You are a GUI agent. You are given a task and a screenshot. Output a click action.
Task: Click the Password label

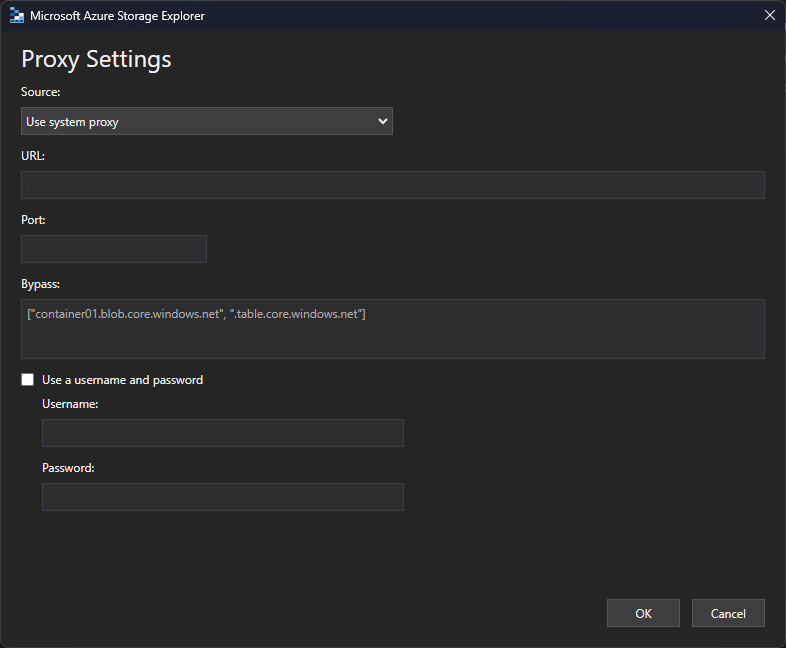(68, 468)
